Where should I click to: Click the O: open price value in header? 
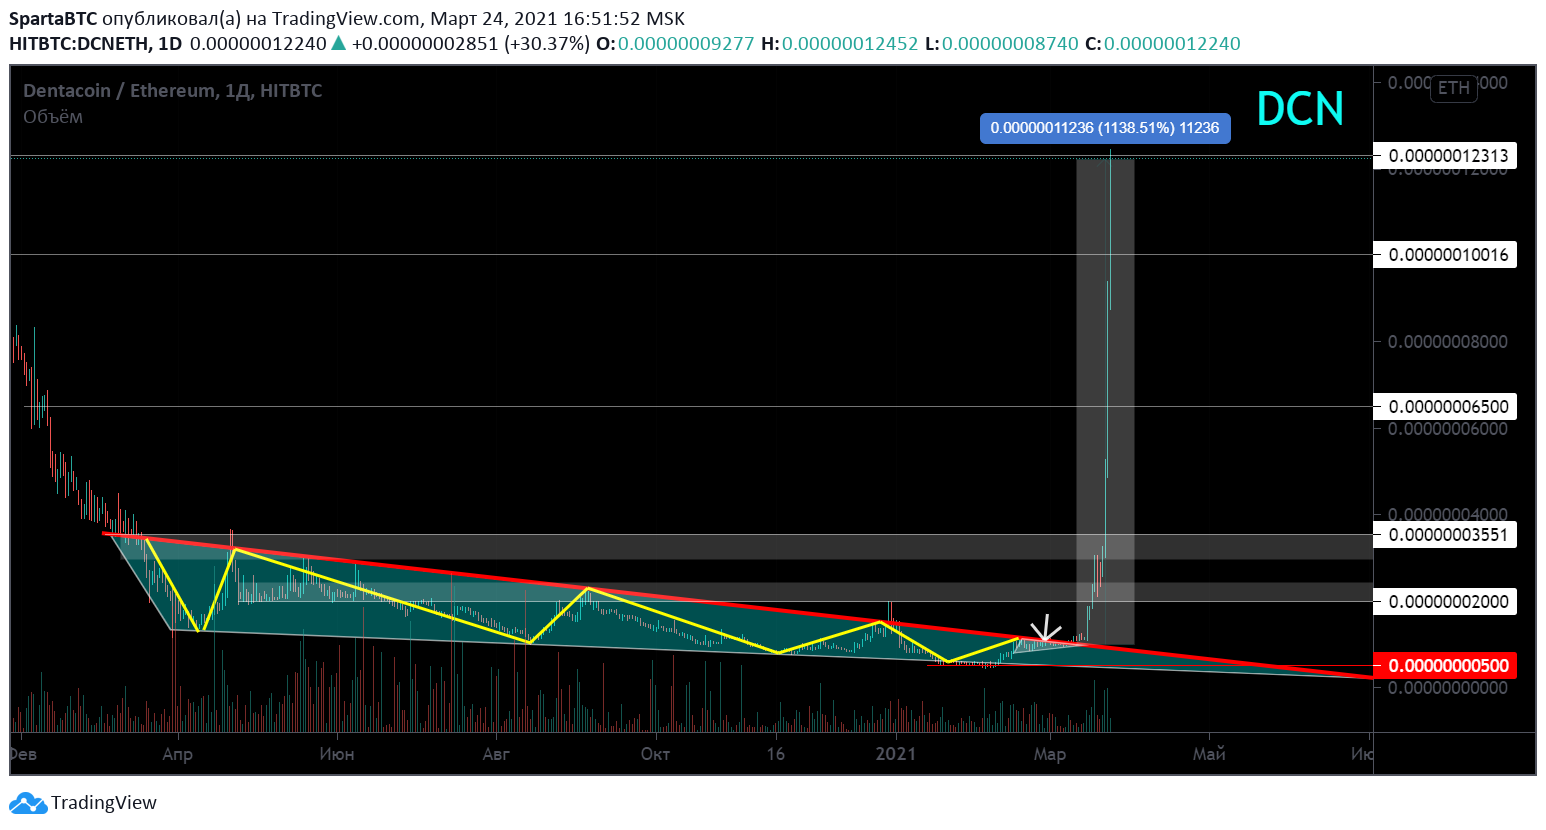click(686, 44)
